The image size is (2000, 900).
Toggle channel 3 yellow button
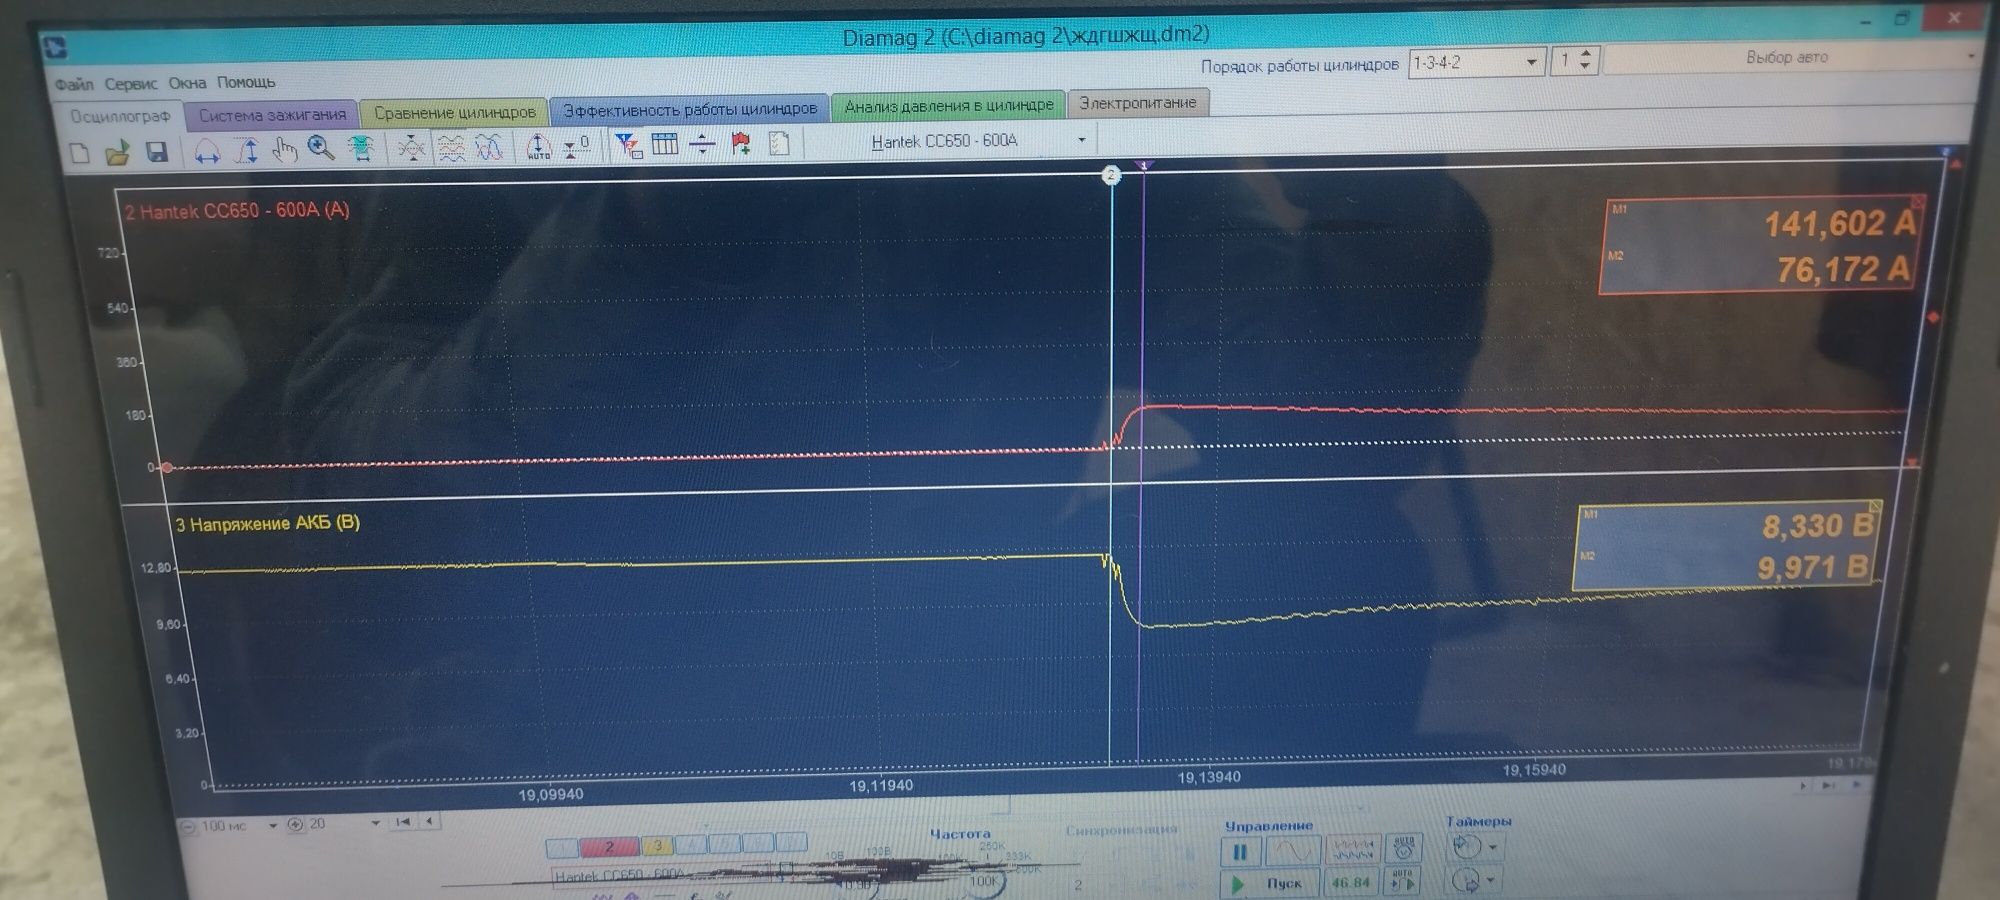(657, 846)
